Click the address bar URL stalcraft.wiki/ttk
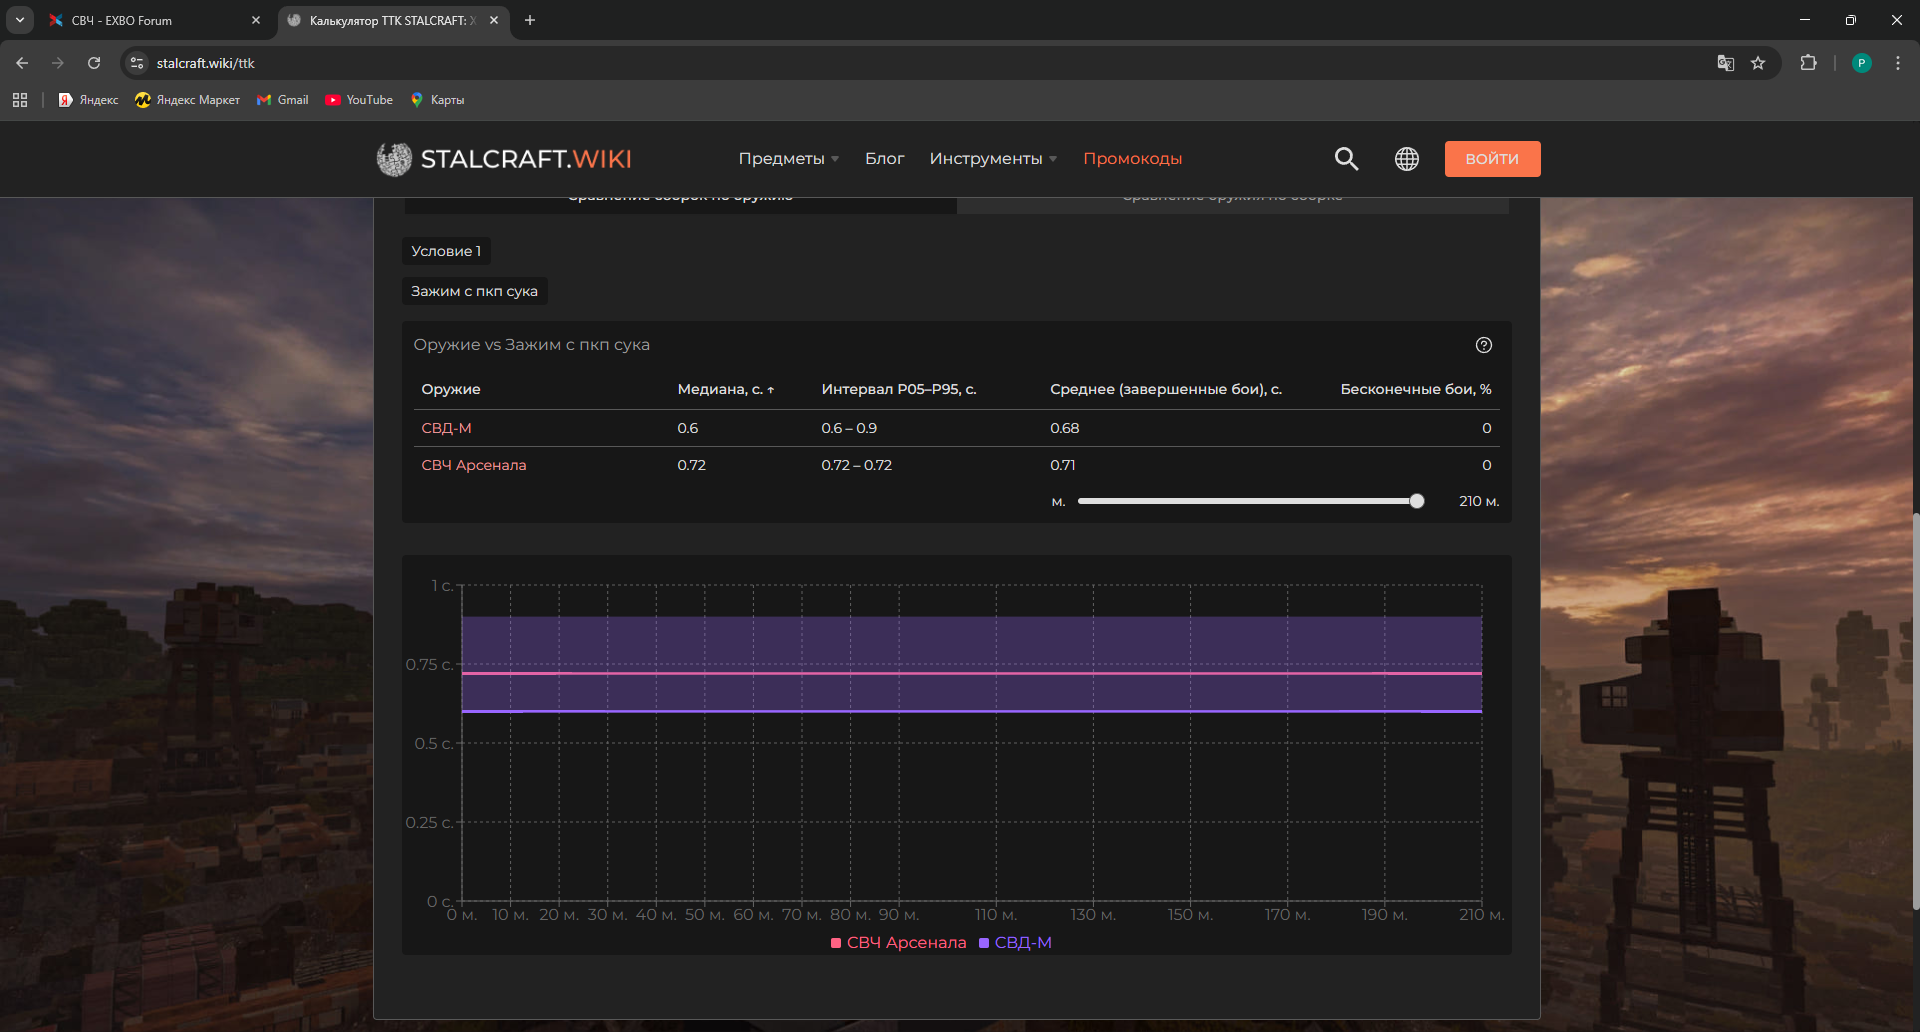The width and height of the screenshot is (1920, 1032). point(206,63)
